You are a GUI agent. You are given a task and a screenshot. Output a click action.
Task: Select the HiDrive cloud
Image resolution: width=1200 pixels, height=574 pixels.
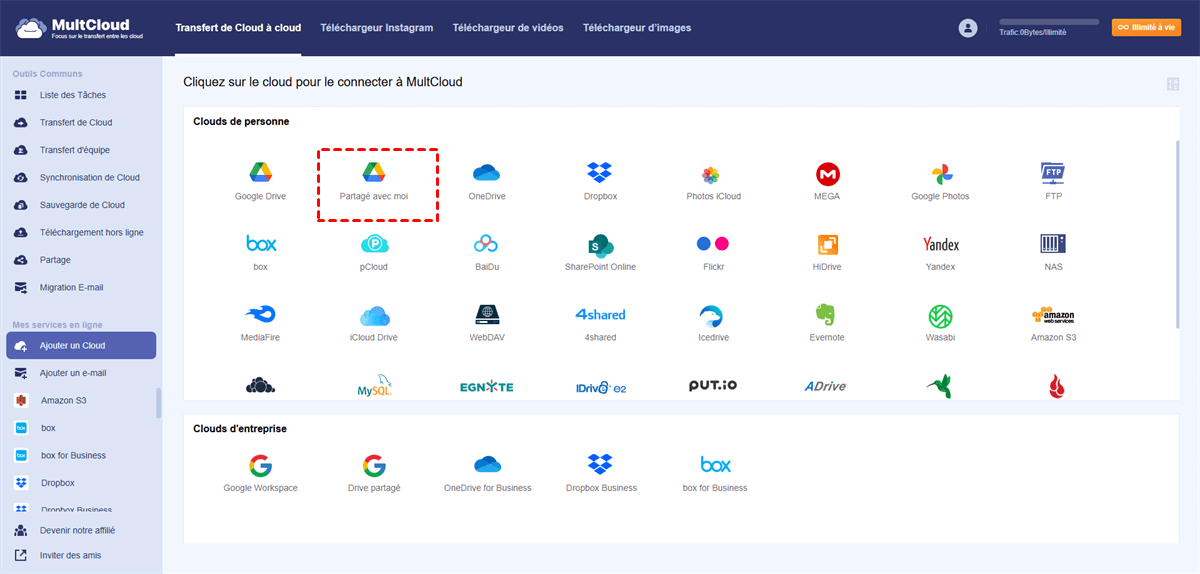click(827, 244)
